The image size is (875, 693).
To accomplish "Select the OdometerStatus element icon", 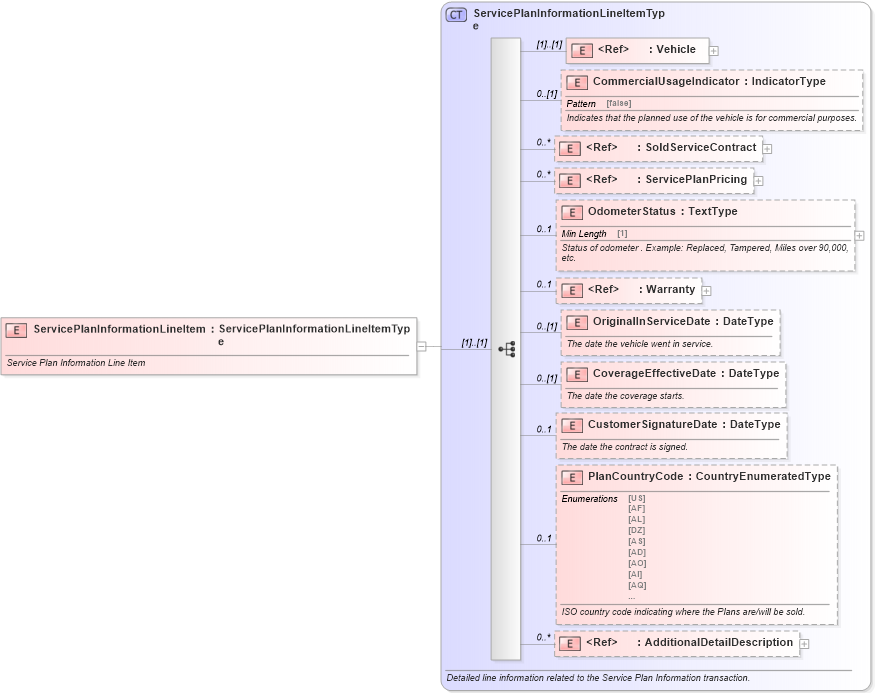I will 572,212.
